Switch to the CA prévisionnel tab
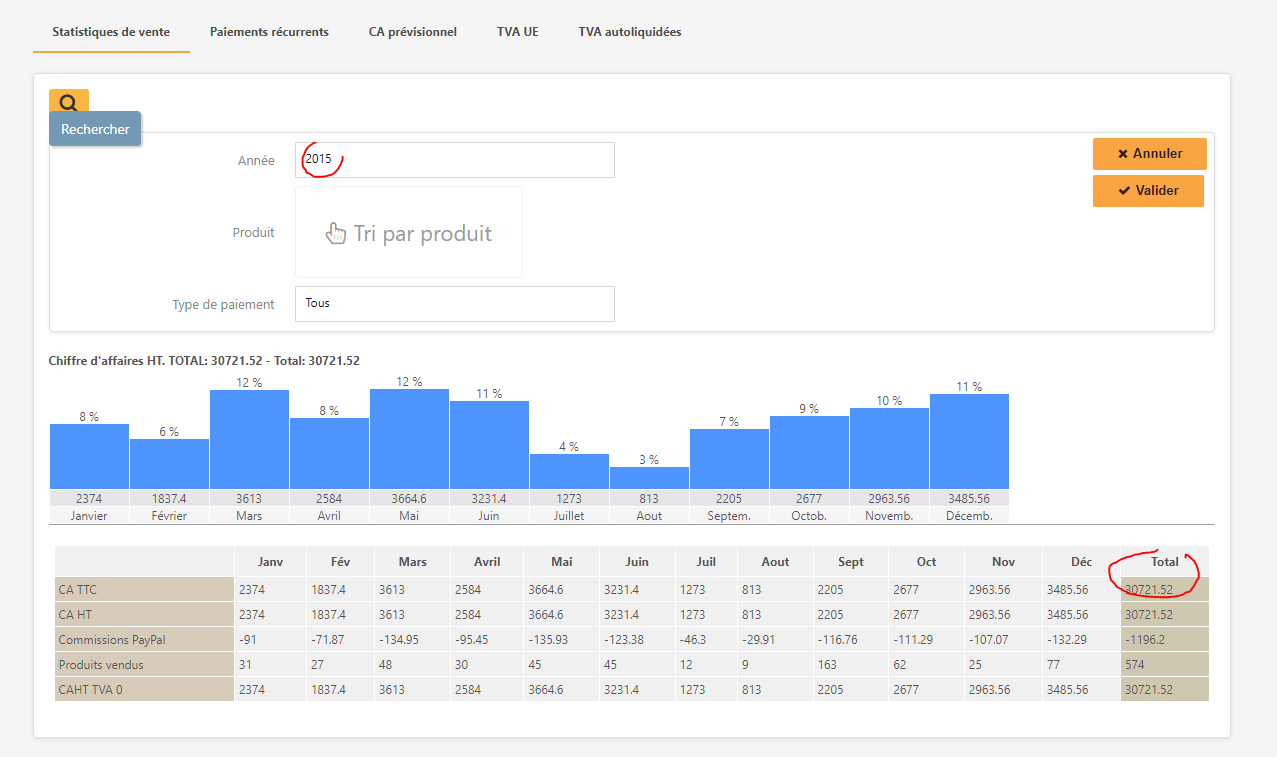This screenshot has height=757, width=1277. click(412, 32)
